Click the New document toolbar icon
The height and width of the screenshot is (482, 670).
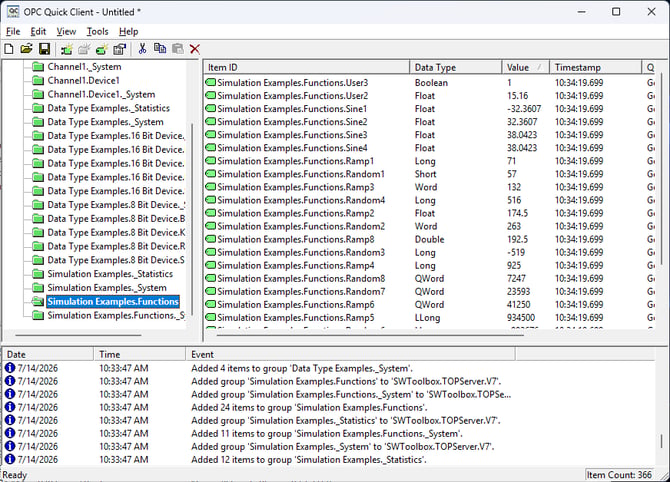[x=9, y=49]
